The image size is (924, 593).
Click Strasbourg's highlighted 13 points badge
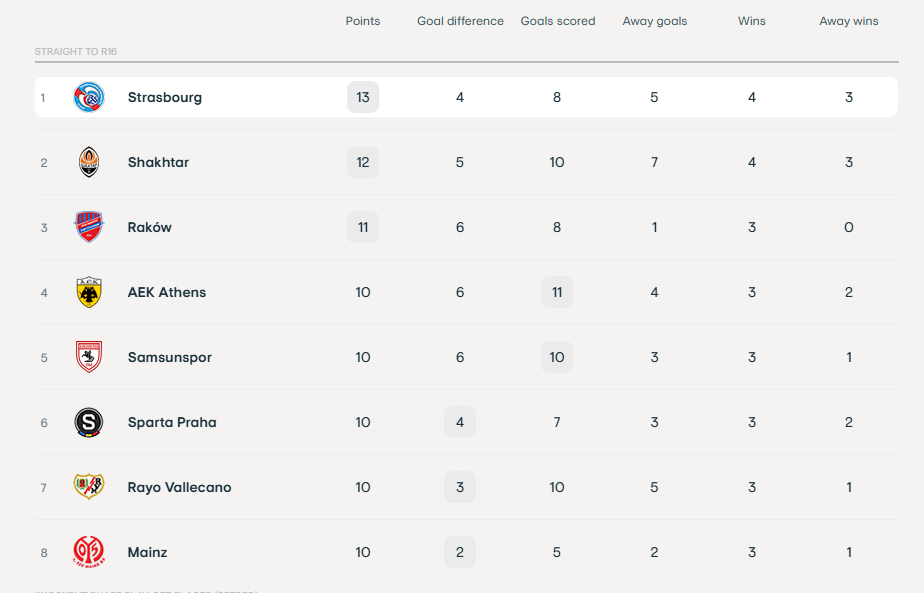[x=363, y=97]
